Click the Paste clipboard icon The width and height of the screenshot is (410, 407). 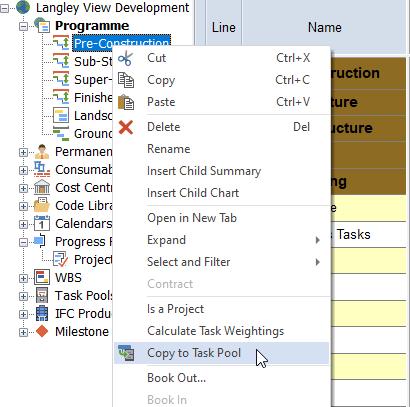(x=126, y=102)
